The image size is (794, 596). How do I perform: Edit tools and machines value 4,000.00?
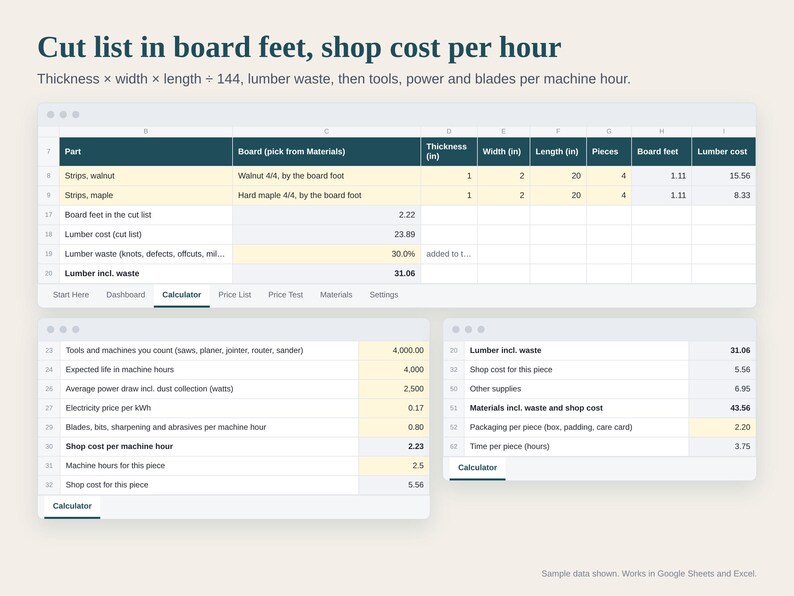click(393, 350)
